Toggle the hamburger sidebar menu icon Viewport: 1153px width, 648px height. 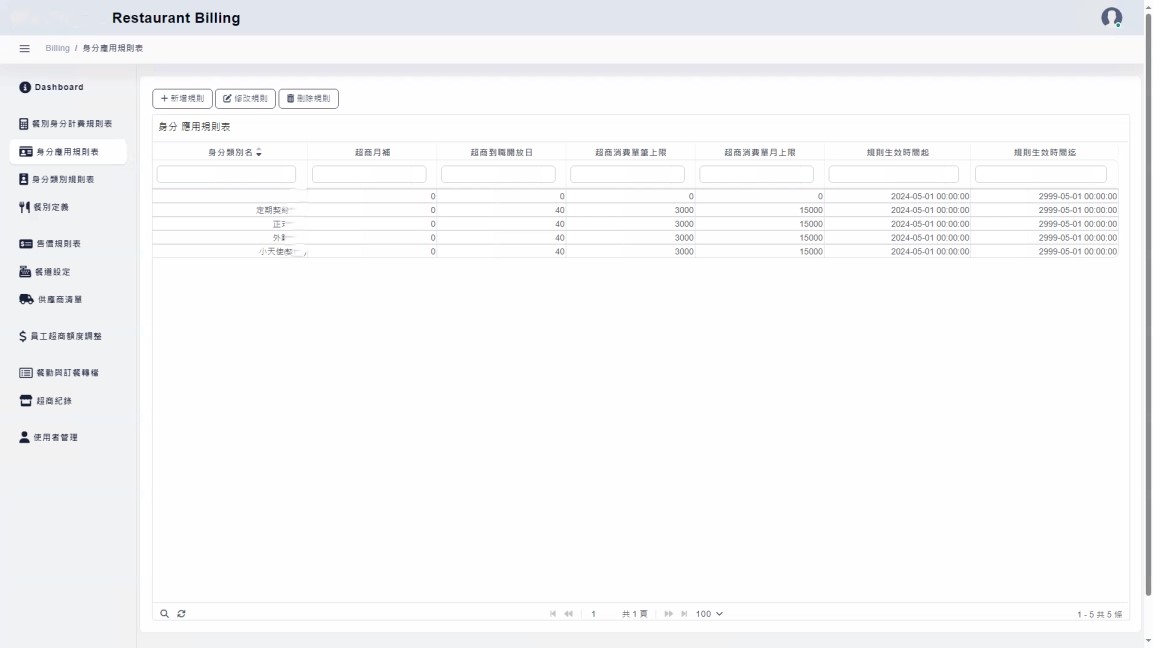click(x=25, y=48)
